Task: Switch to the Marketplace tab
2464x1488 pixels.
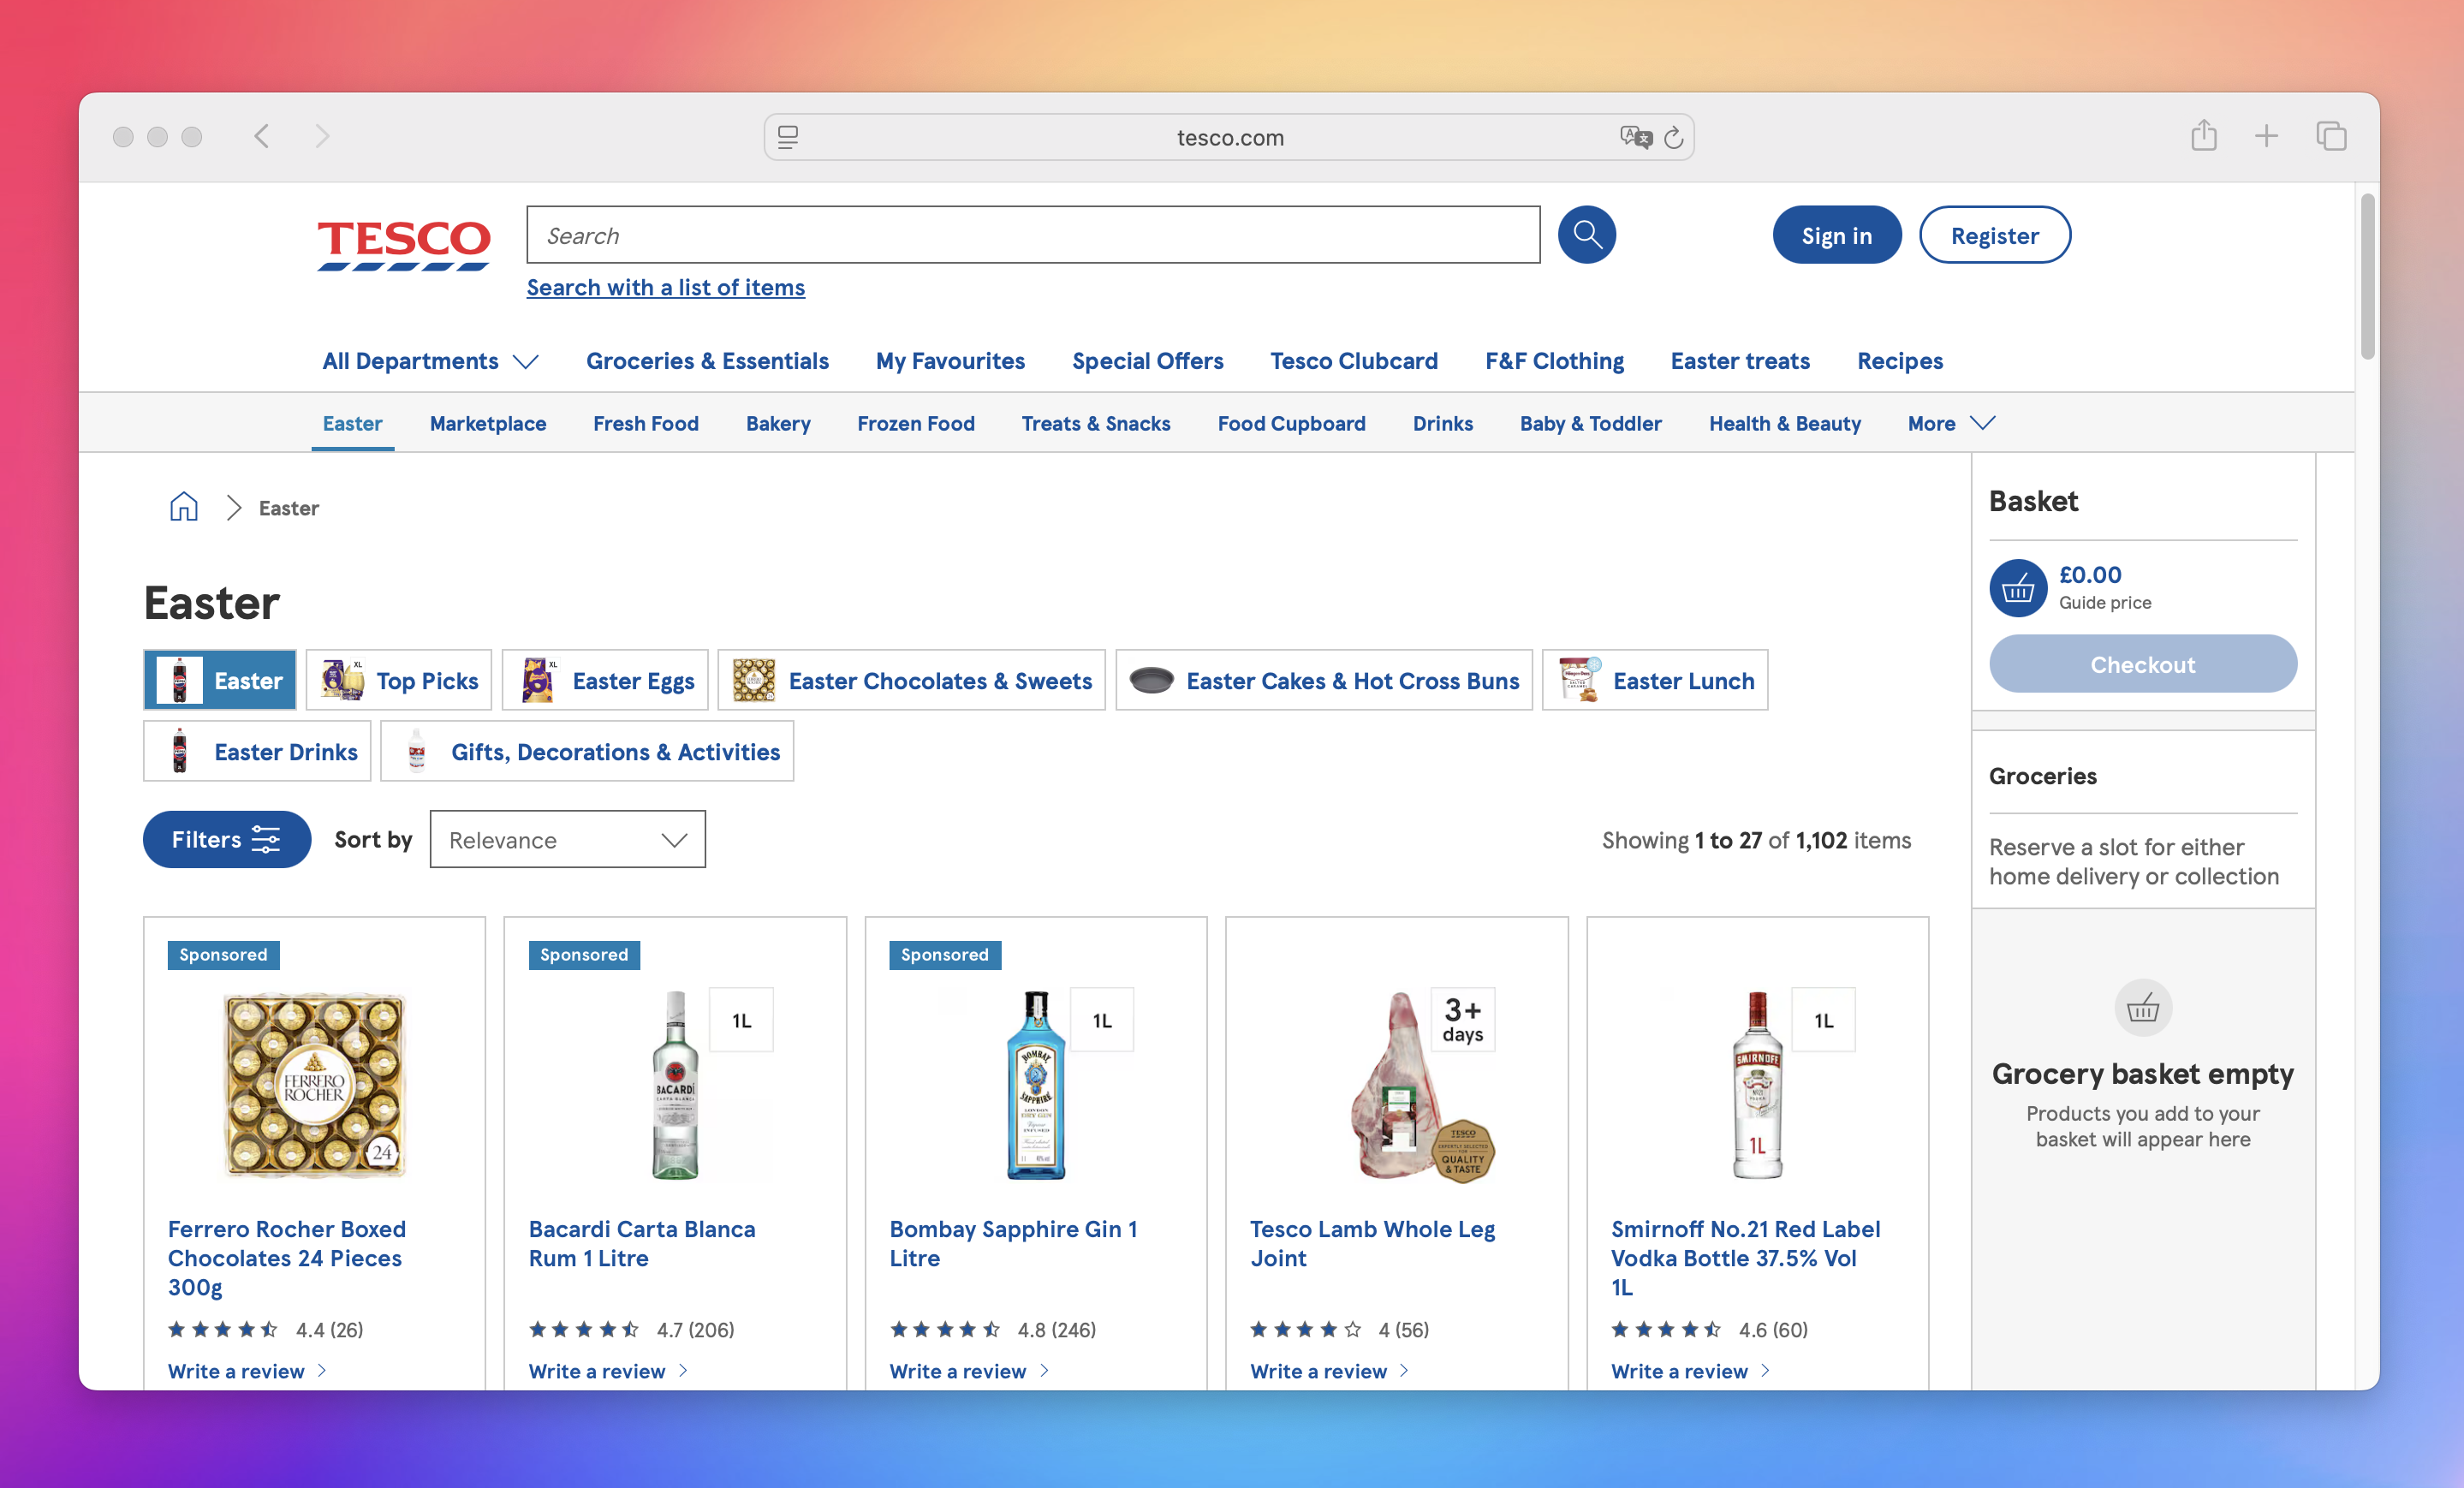Action: [x=488, y=423]
